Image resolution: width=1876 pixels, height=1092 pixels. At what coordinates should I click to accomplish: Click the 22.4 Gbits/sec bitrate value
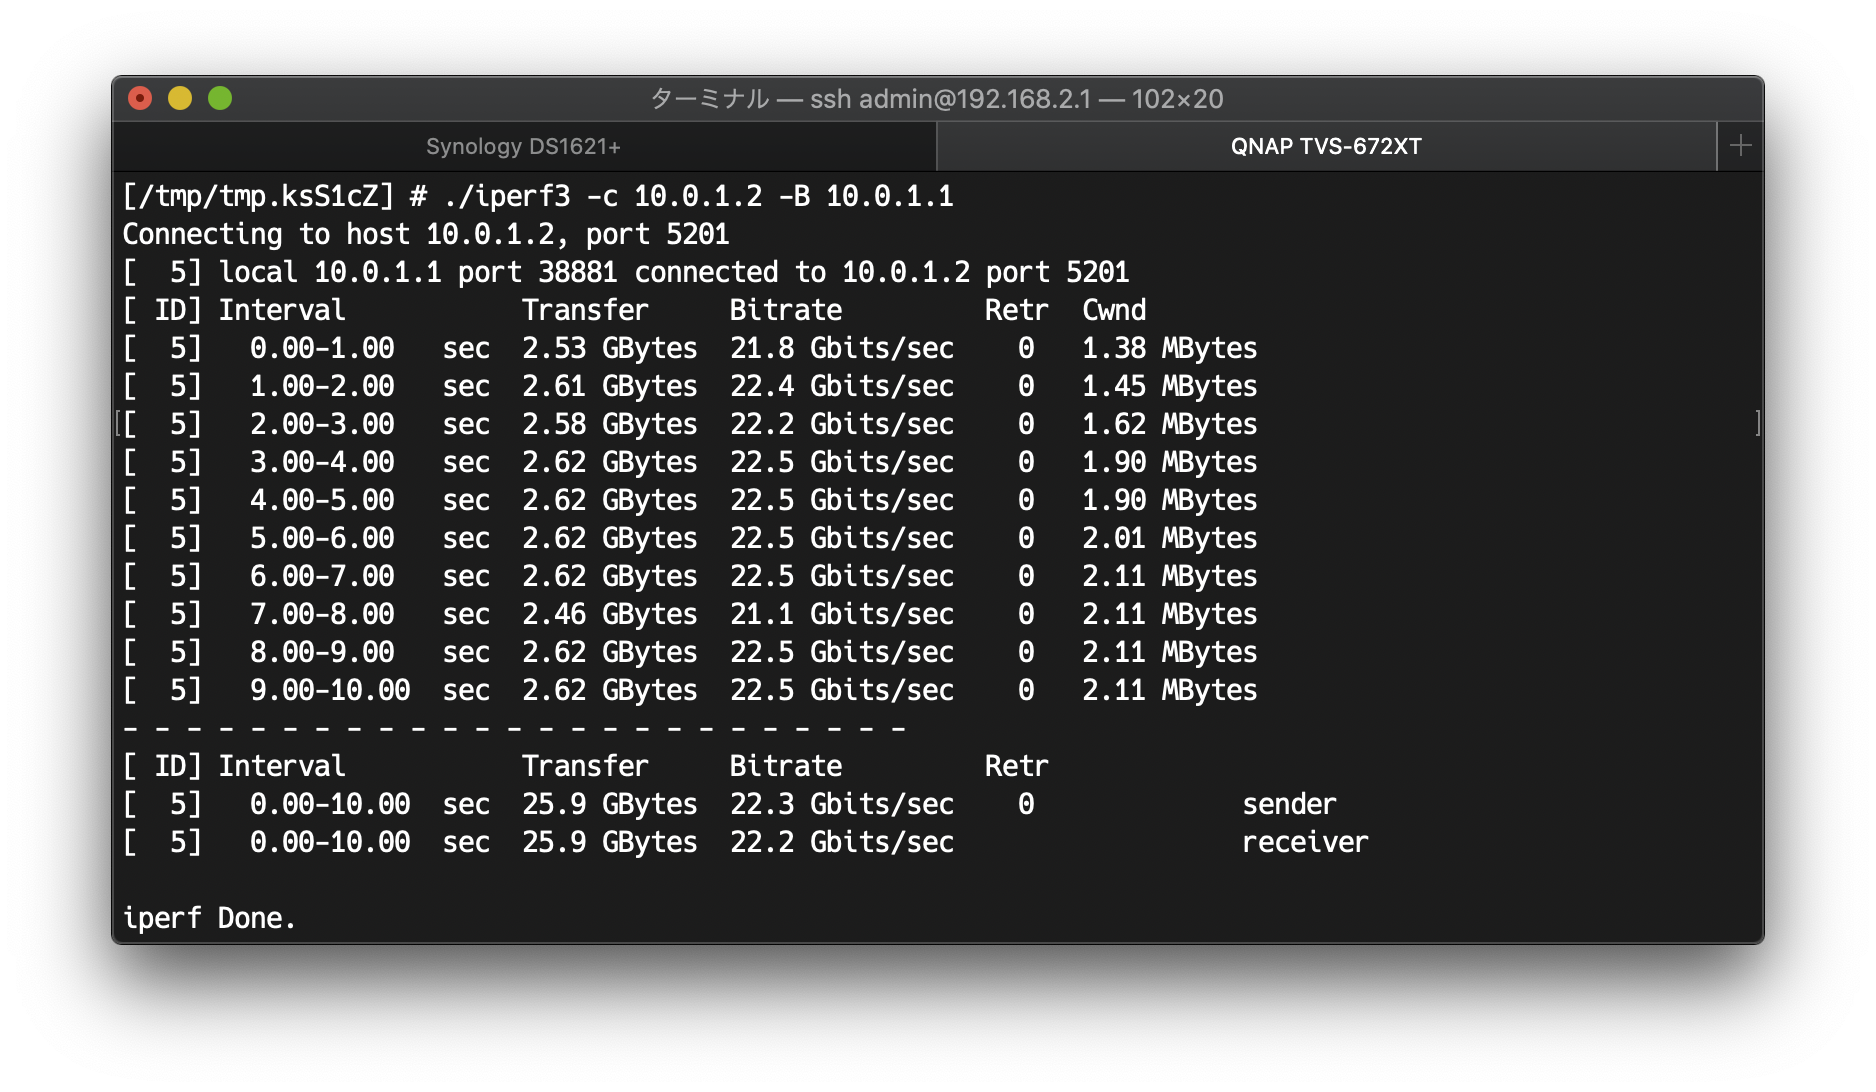pyautogui.click(x=842, y=386)
